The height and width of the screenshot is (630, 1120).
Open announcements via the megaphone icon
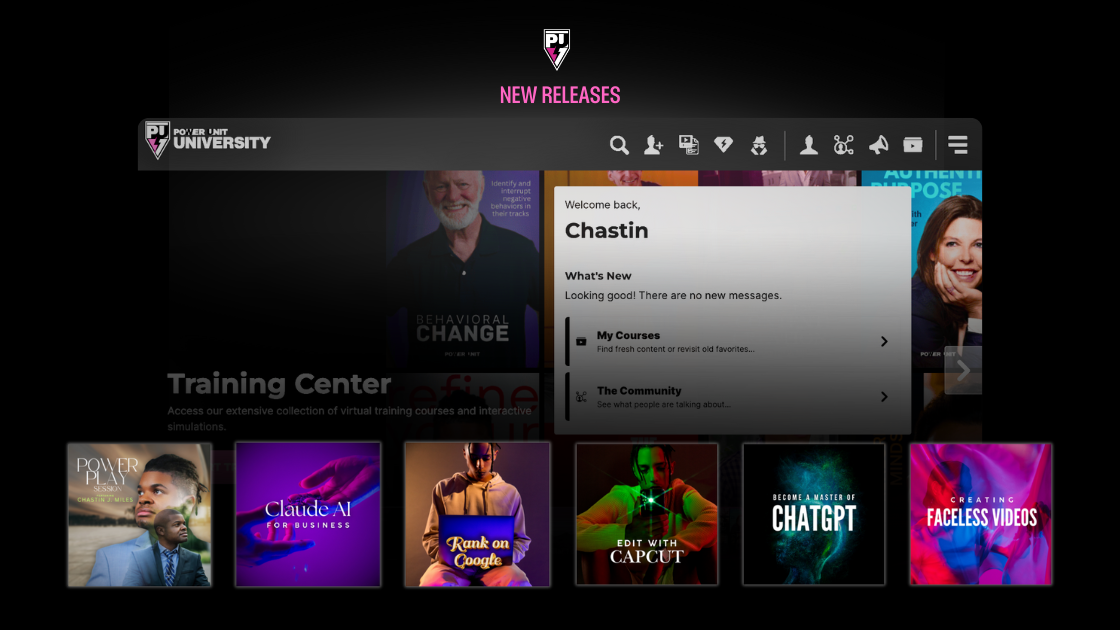tap(879, 145)
